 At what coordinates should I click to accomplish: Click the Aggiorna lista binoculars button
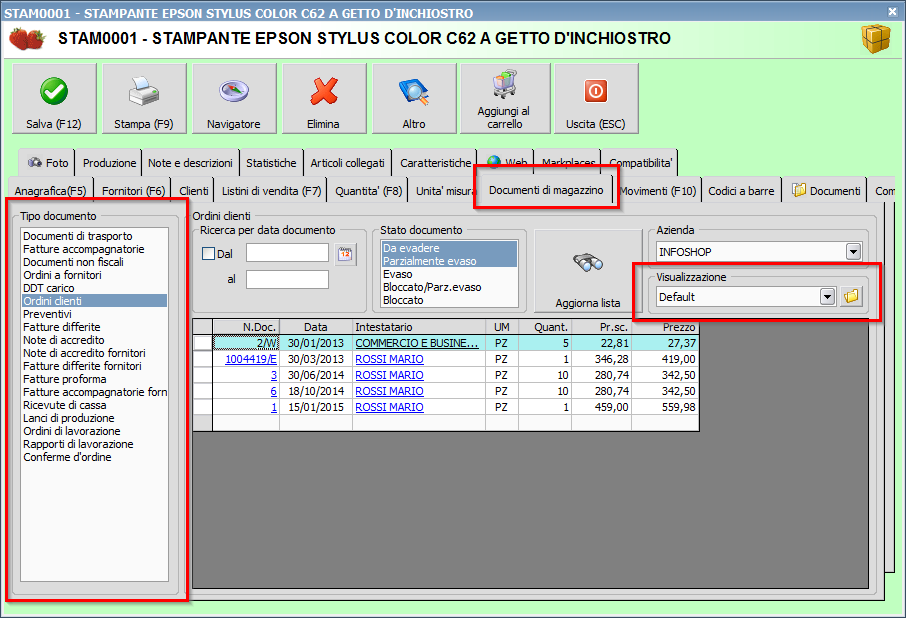click(x=588, y=271)
